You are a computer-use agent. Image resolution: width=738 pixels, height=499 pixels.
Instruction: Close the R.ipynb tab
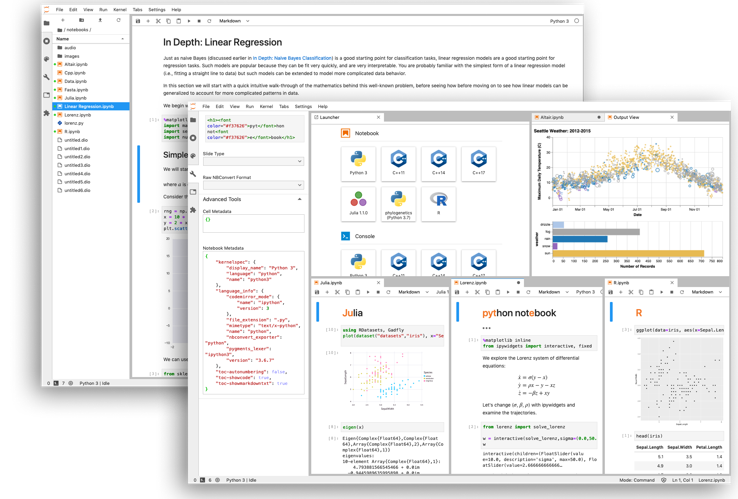672,283
